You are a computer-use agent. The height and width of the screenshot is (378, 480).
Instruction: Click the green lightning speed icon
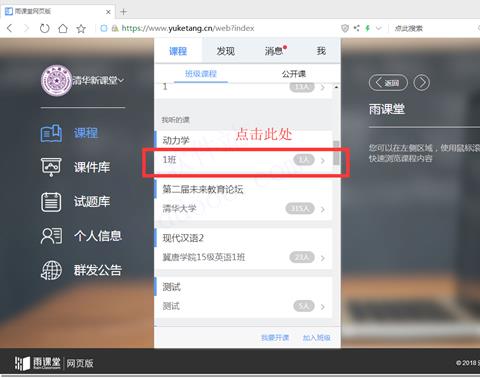[x=367, y=28]
